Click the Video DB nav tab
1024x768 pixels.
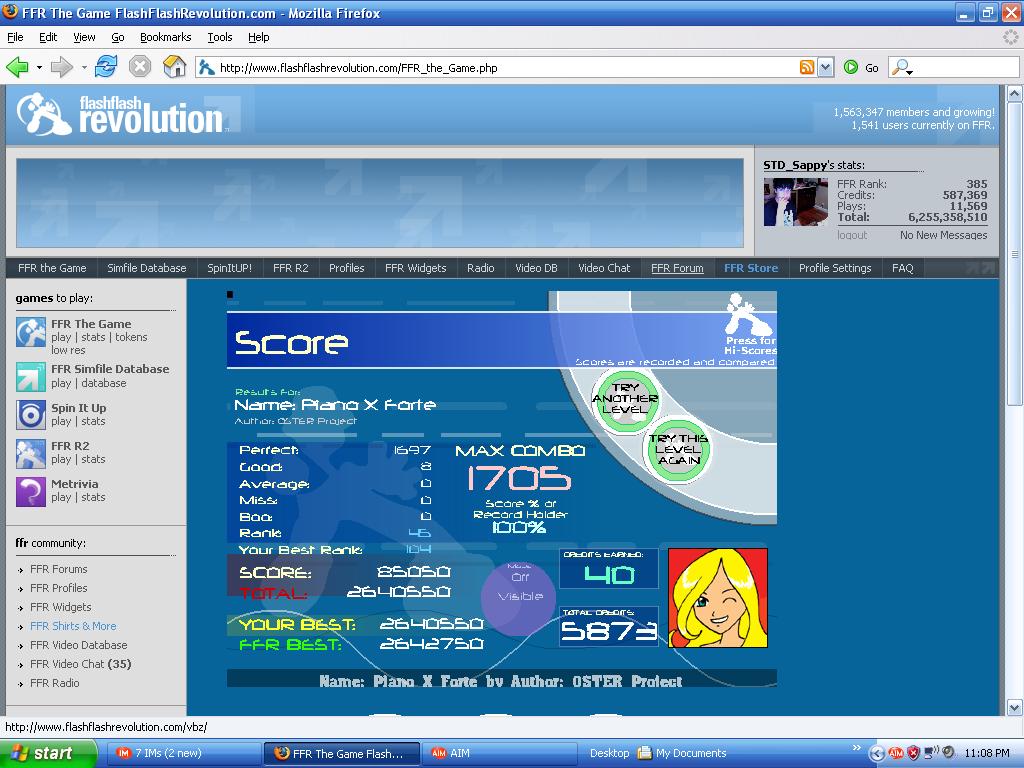click(536, 268)
